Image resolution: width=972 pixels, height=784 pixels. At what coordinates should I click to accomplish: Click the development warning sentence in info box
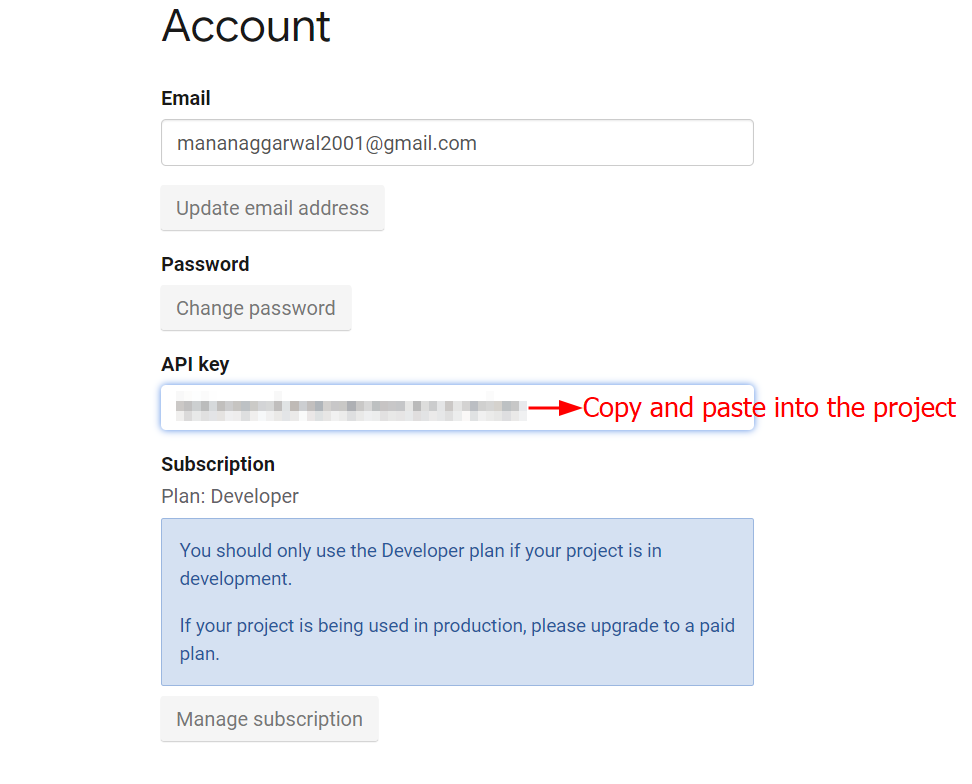tap(420, 563)
